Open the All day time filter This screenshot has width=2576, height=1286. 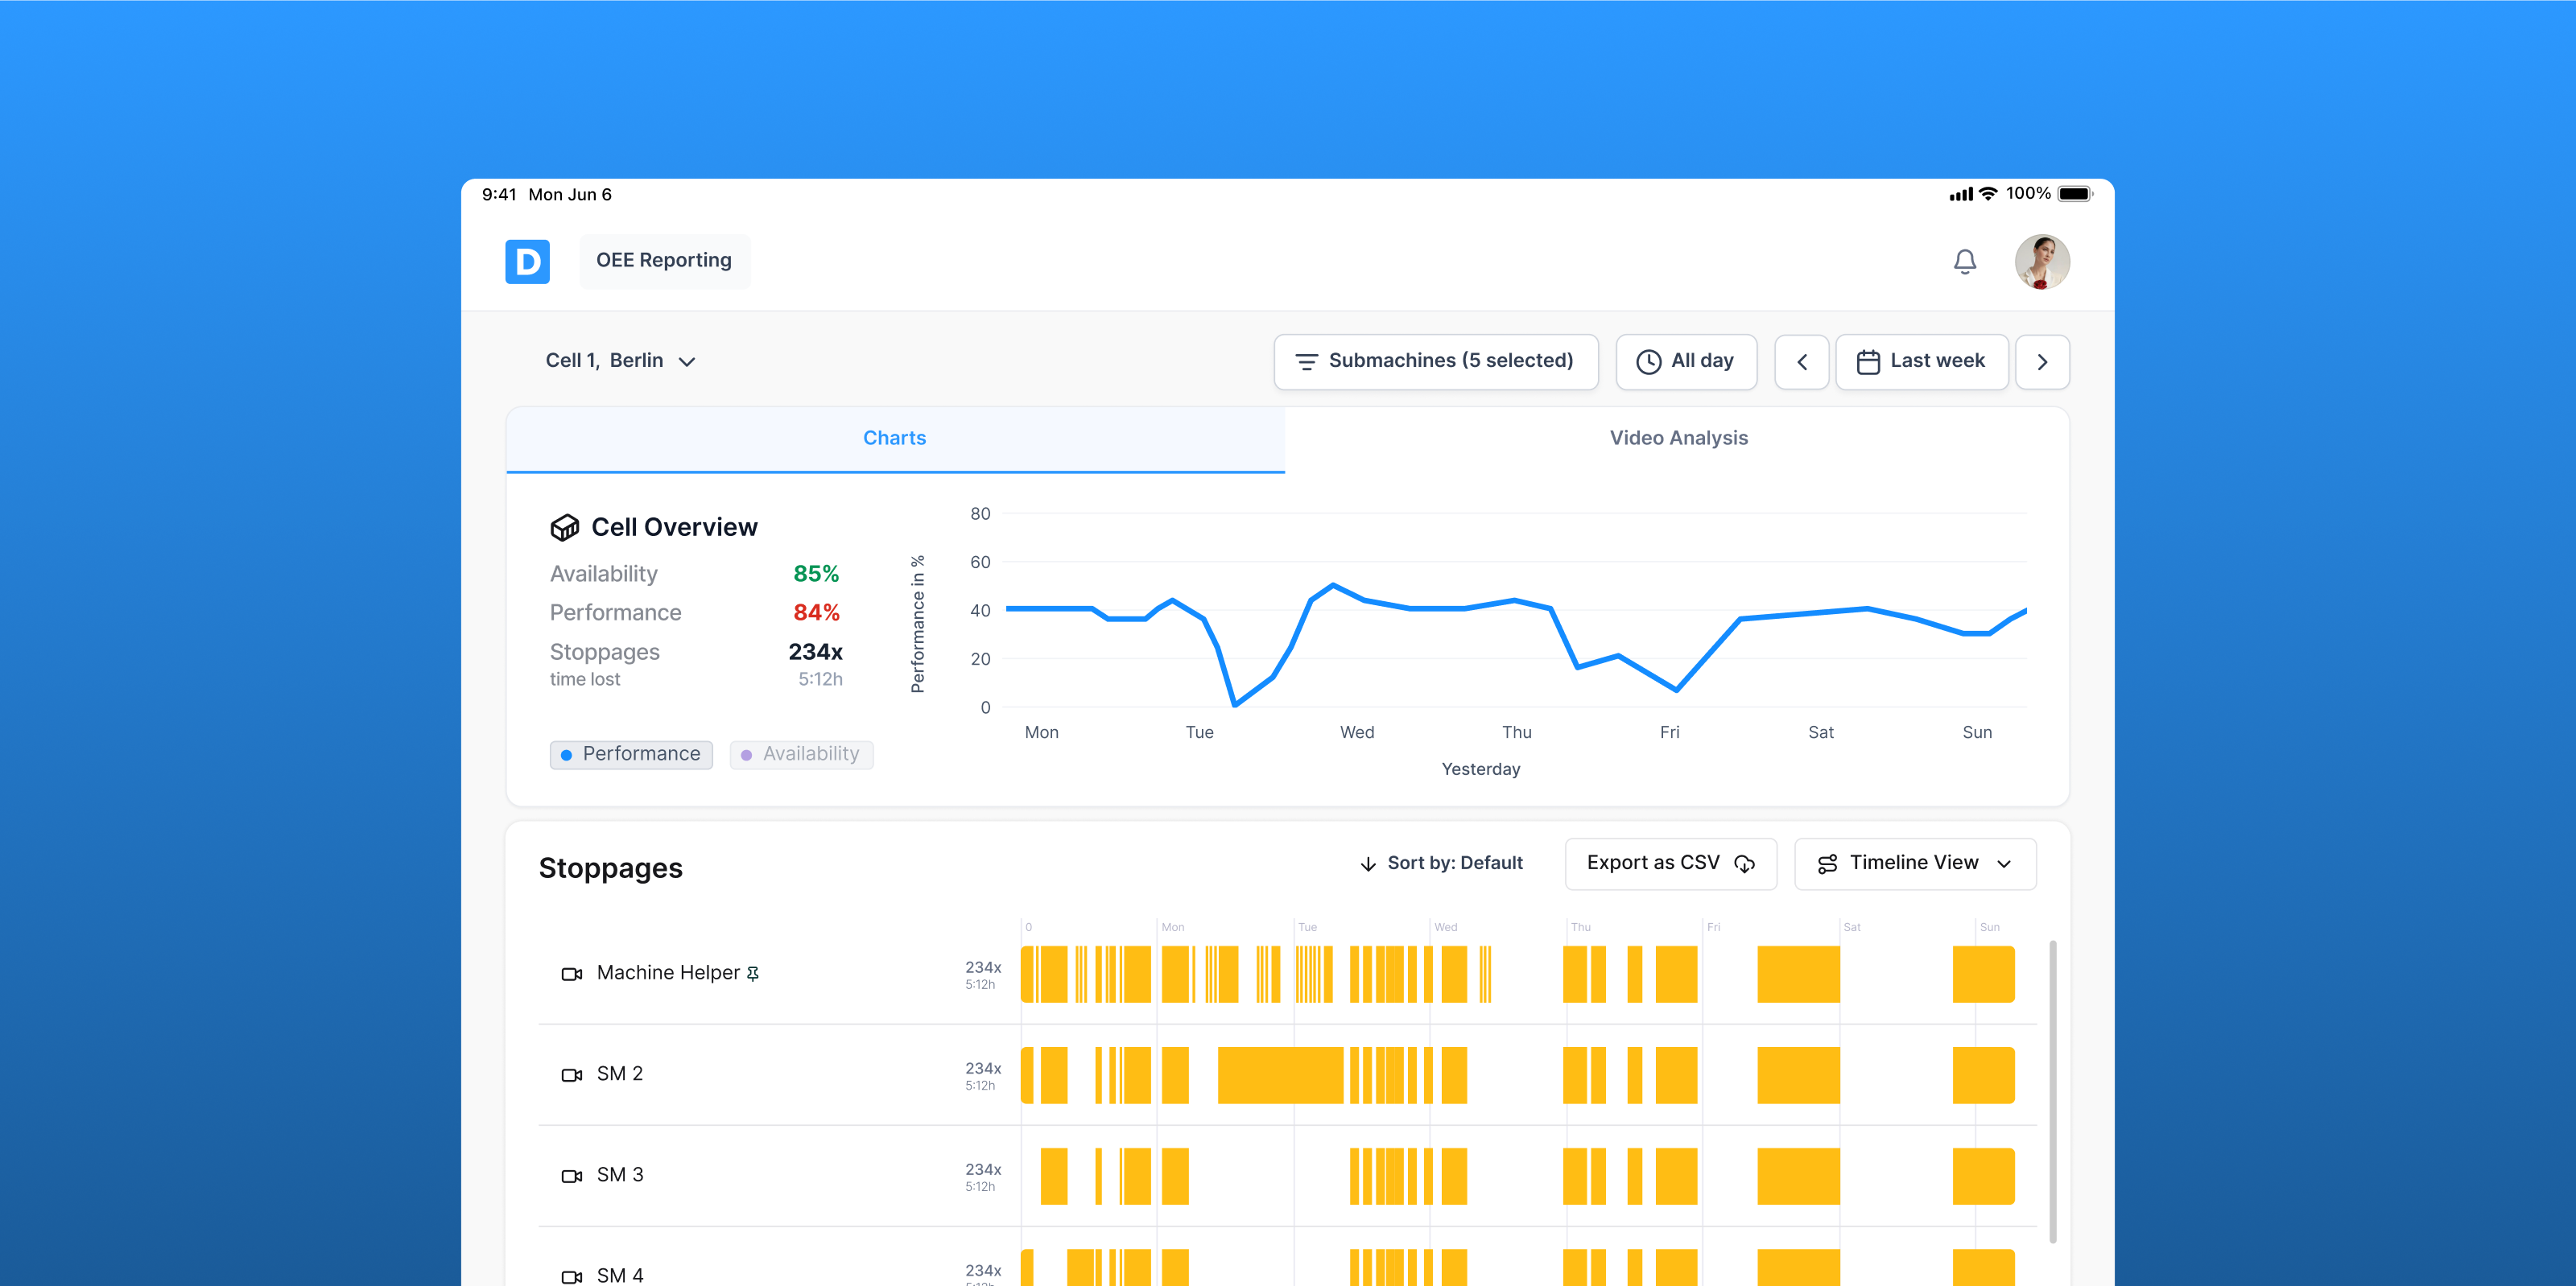click(1685, 361)
